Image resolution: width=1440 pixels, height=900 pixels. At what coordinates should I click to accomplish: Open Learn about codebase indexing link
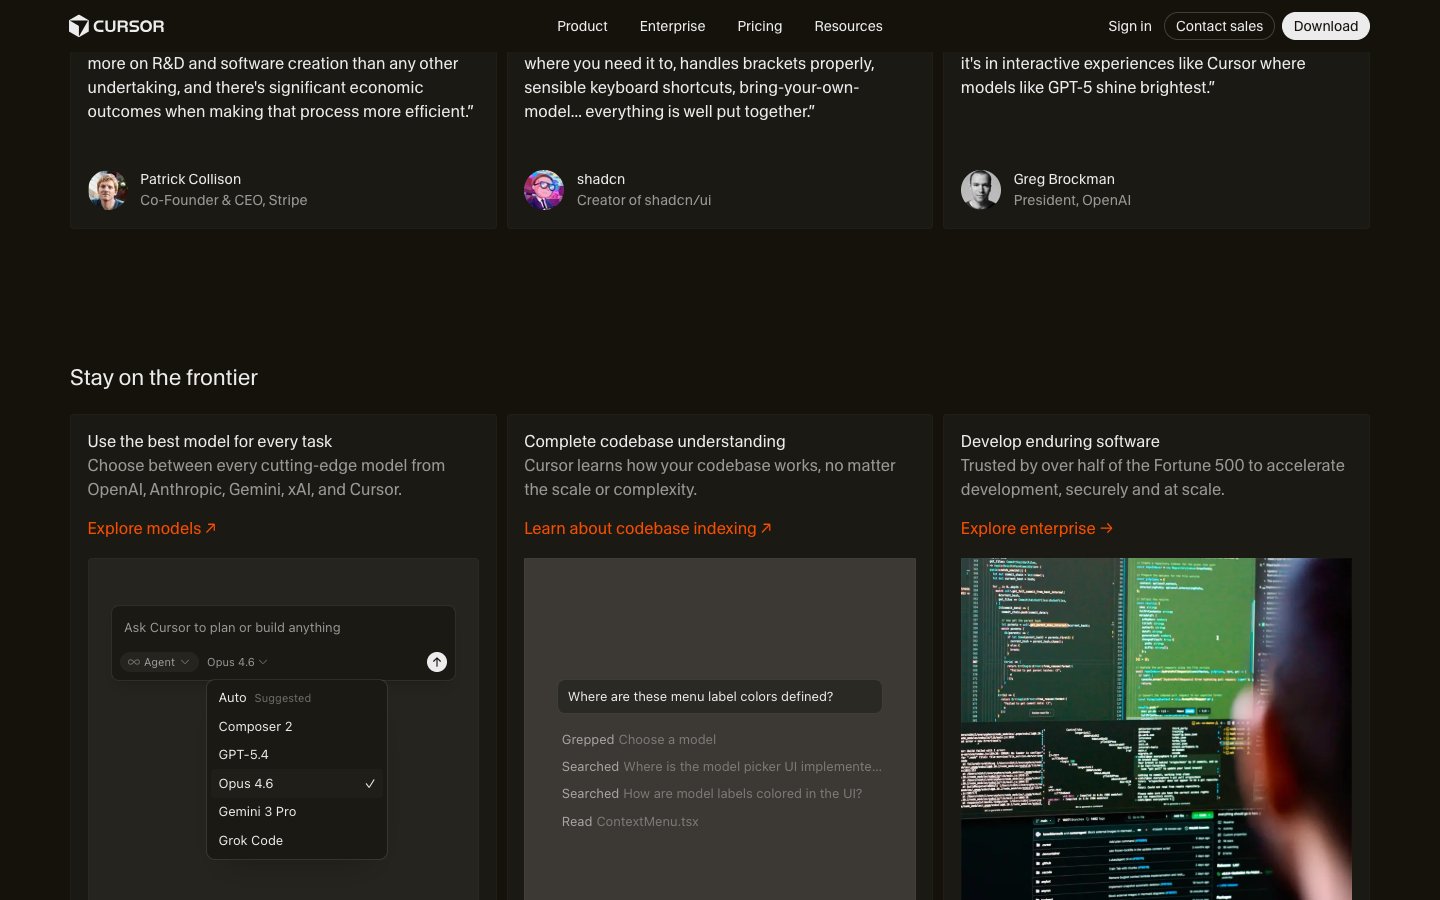[647, 528]
